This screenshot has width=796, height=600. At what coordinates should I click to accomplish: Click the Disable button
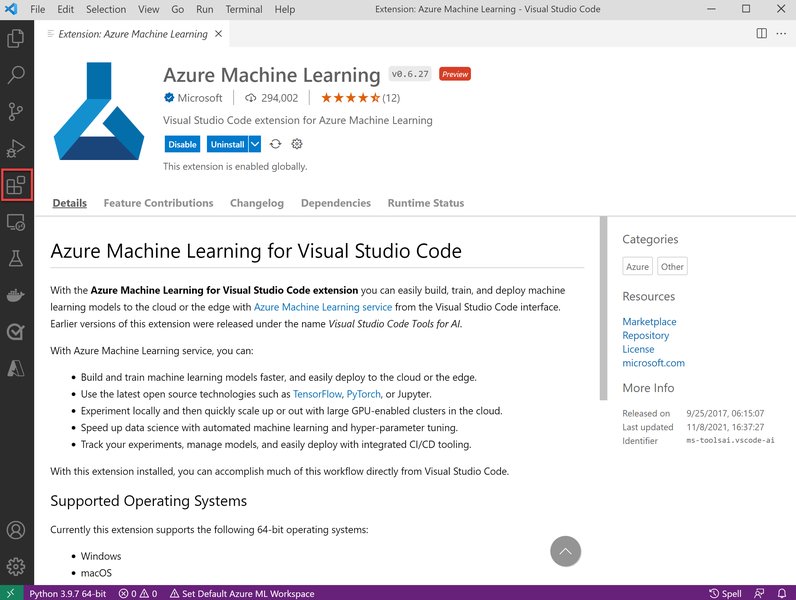tap(182, 144)
